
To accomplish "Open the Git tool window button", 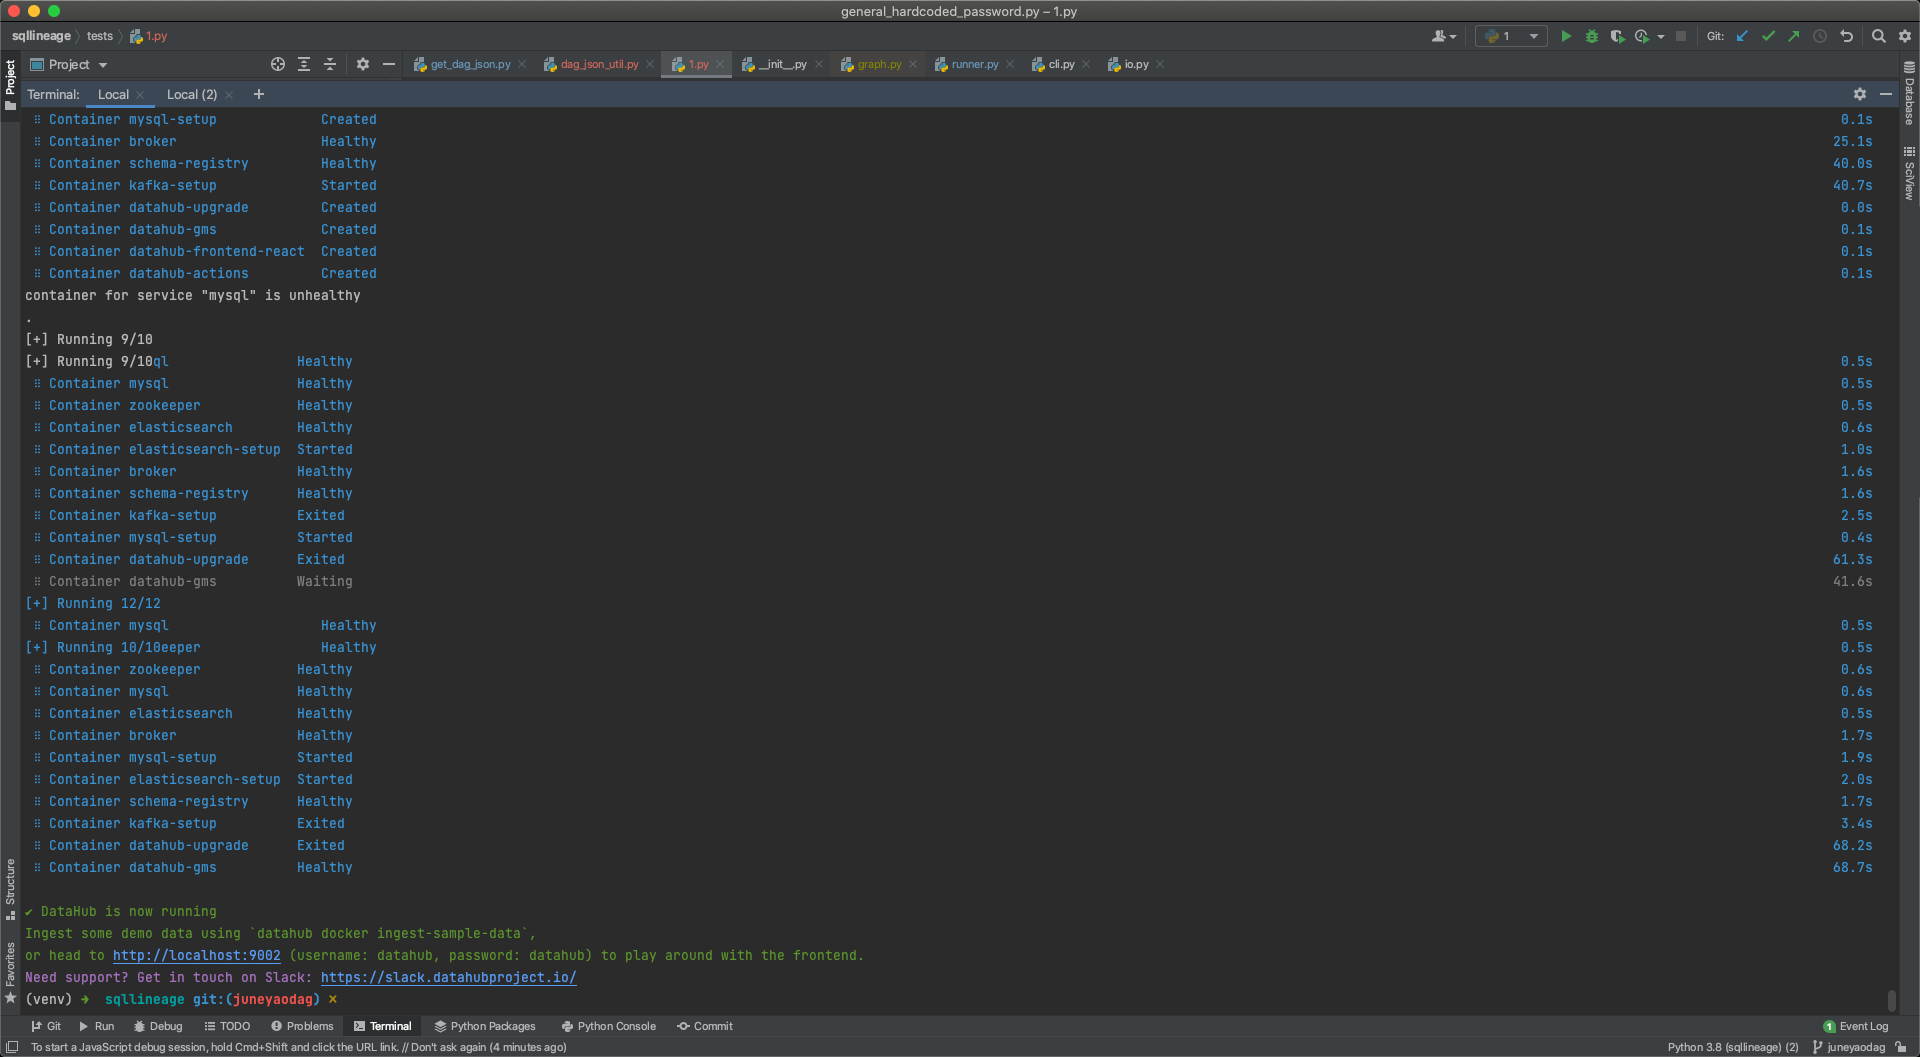I will tap(46, 1026).
